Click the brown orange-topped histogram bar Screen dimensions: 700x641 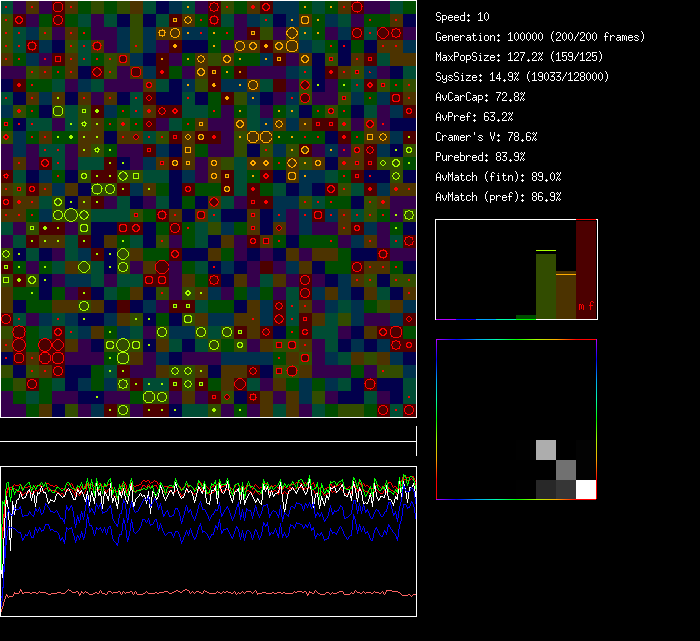(566, 295)
